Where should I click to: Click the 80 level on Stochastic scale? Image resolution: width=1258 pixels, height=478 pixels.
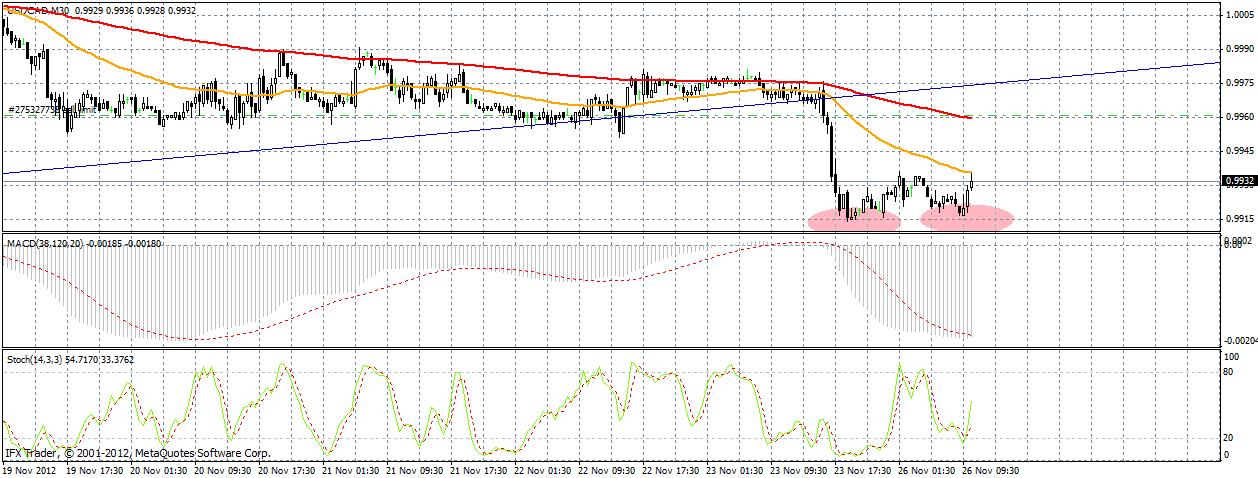point(1230,372)
